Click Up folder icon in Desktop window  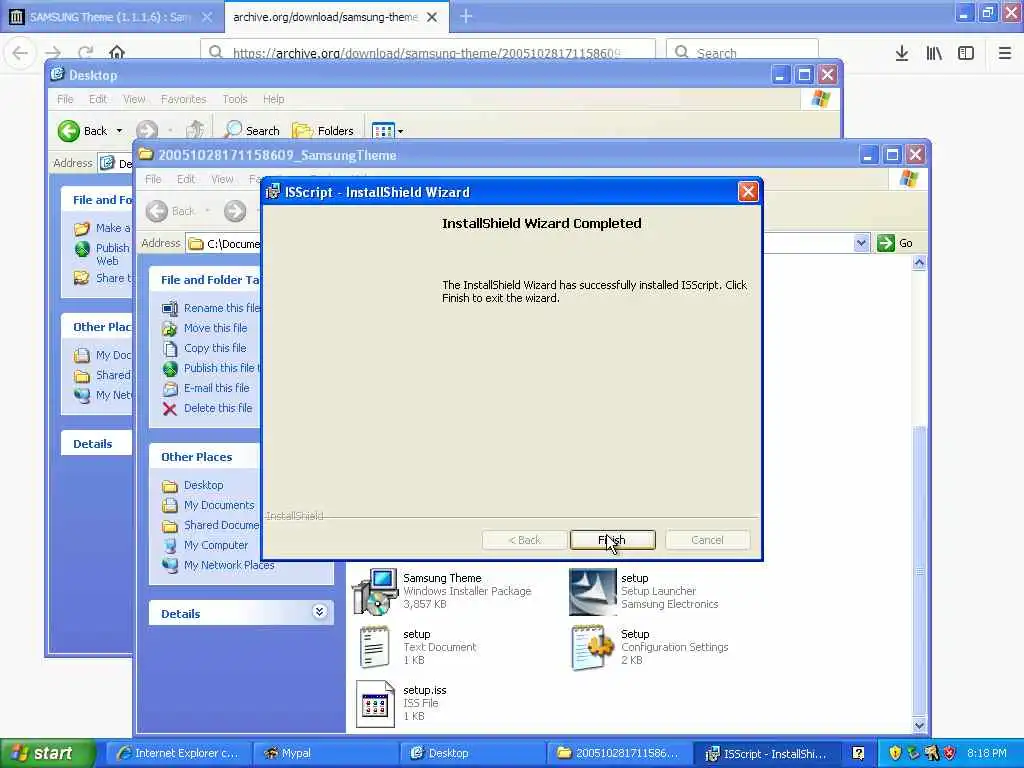pyautogui.click(x=195, y=130)
